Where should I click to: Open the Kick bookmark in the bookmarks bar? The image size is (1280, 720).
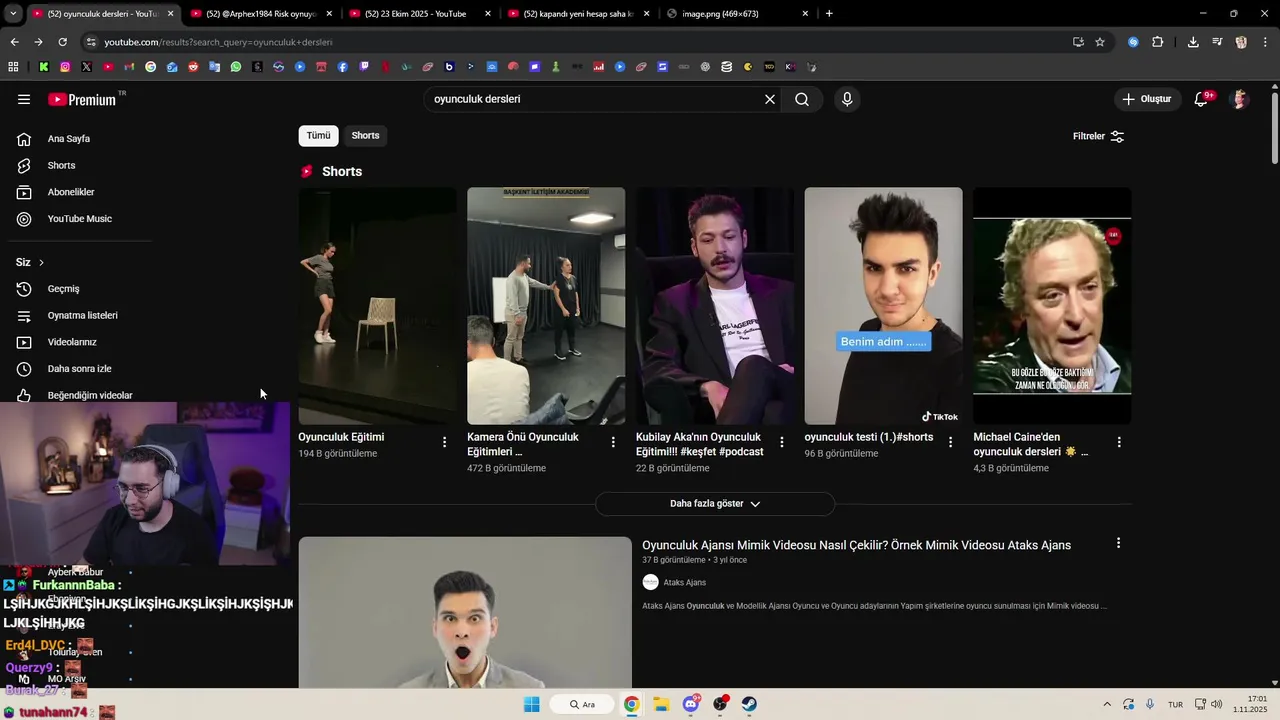pos(44,67)
